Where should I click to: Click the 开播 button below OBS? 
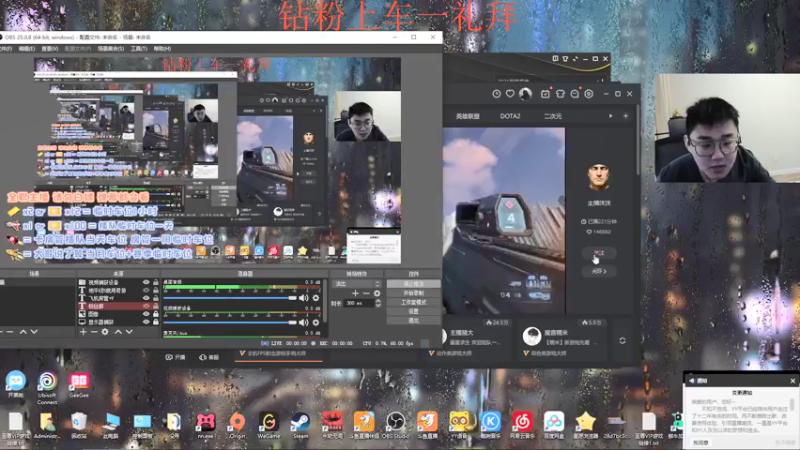coord(175,357)
